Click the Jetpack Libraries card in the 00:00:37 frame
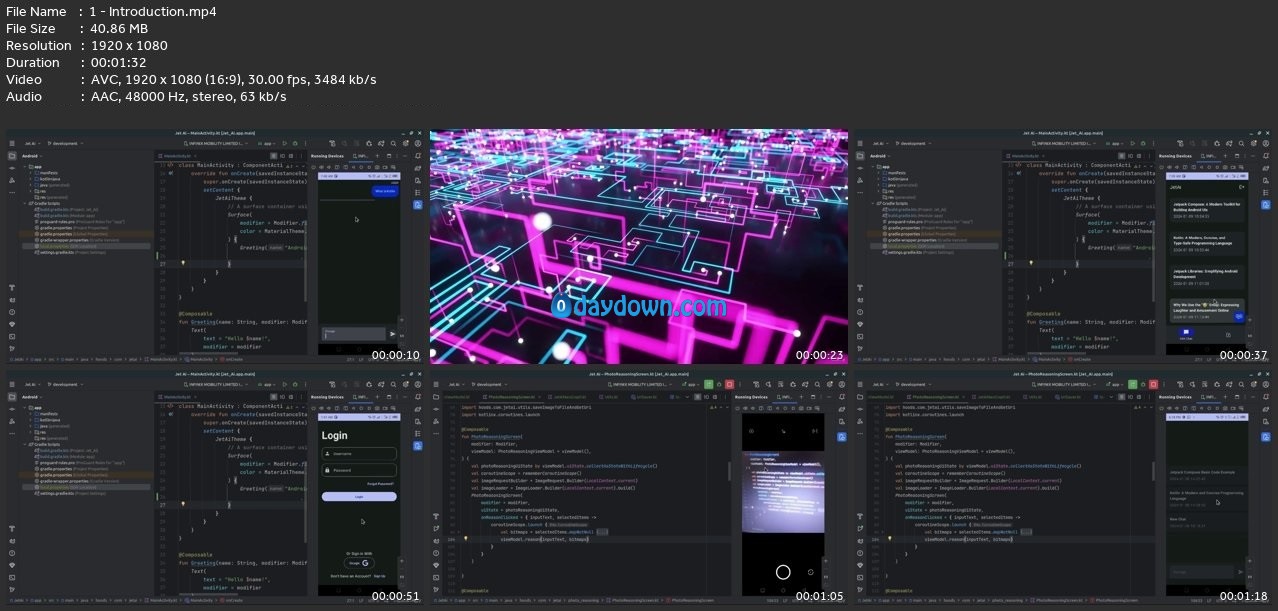Viewport: 1278px width, 611px height. (1207, 275)
